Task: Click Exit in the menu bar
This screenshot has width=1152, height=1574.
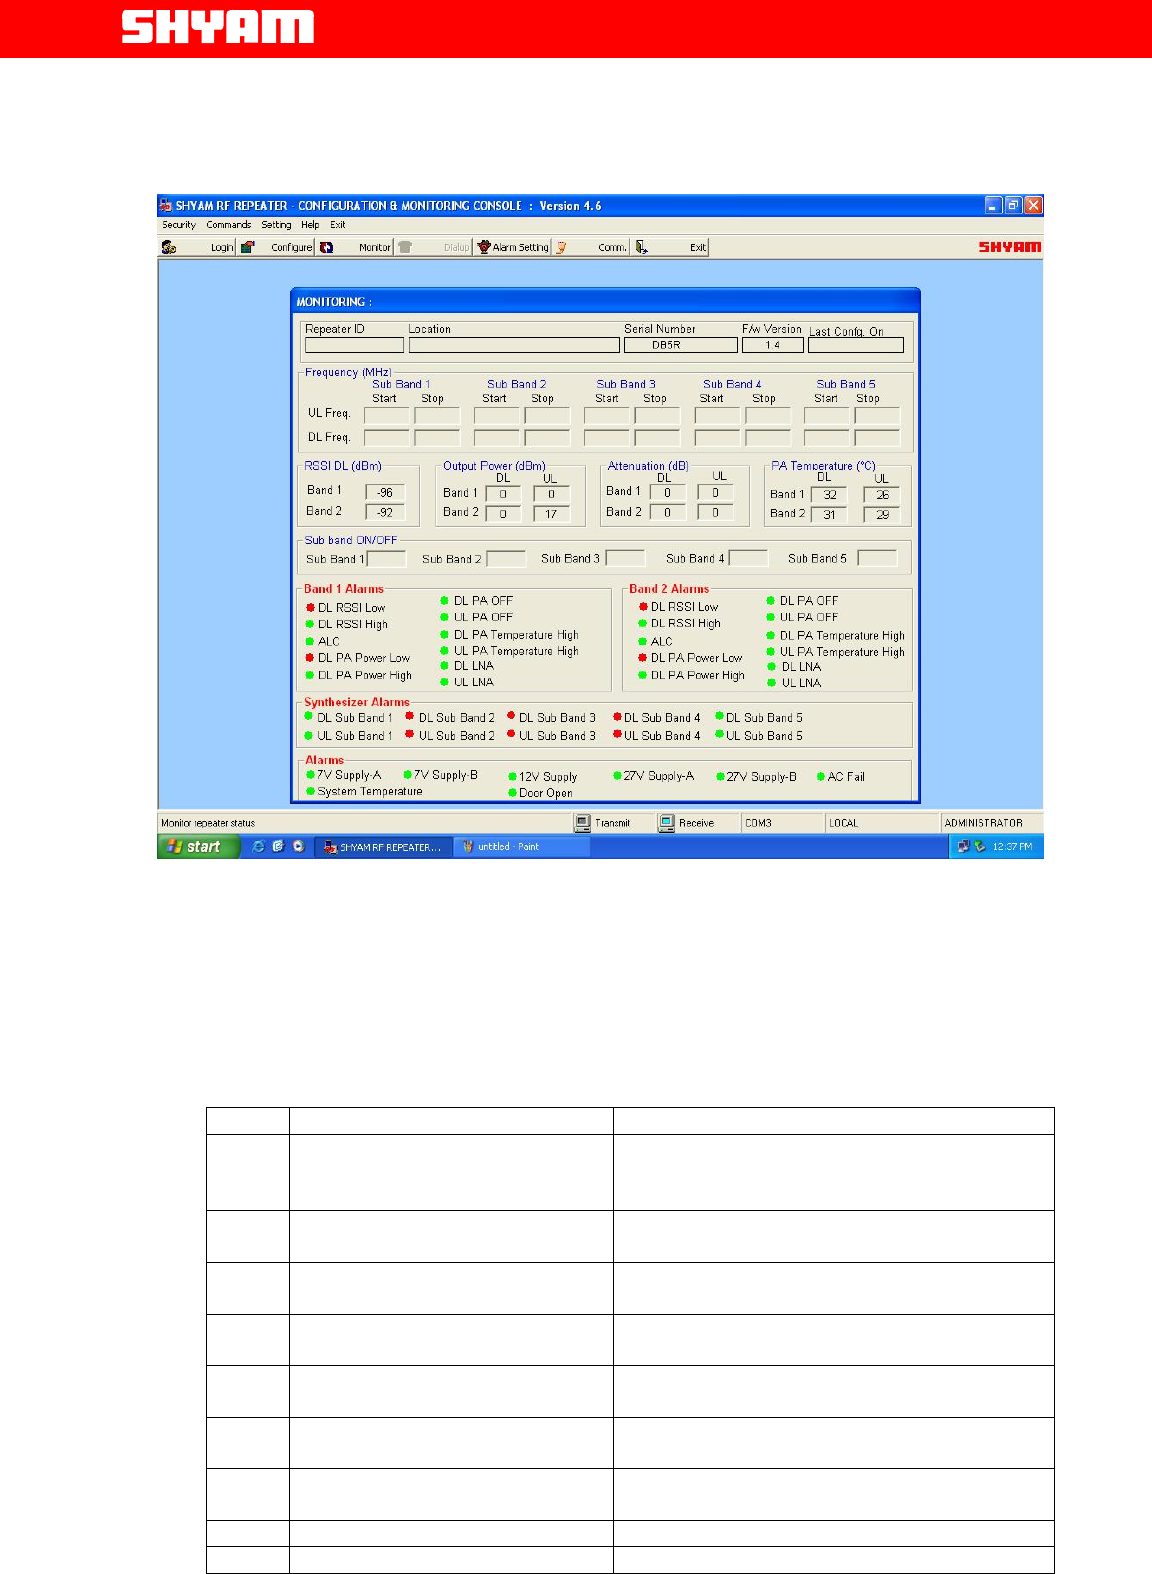Action: (338, 225)
